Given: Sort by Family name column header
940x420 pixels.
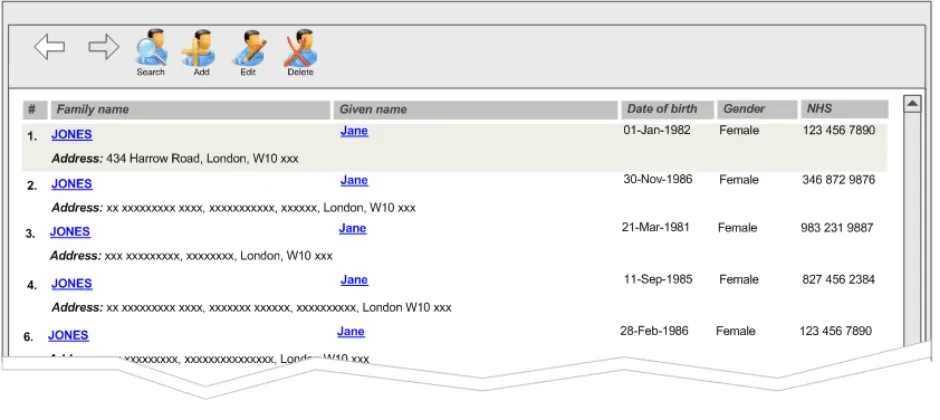Looking at the screenshot, I should pos(191,110).
